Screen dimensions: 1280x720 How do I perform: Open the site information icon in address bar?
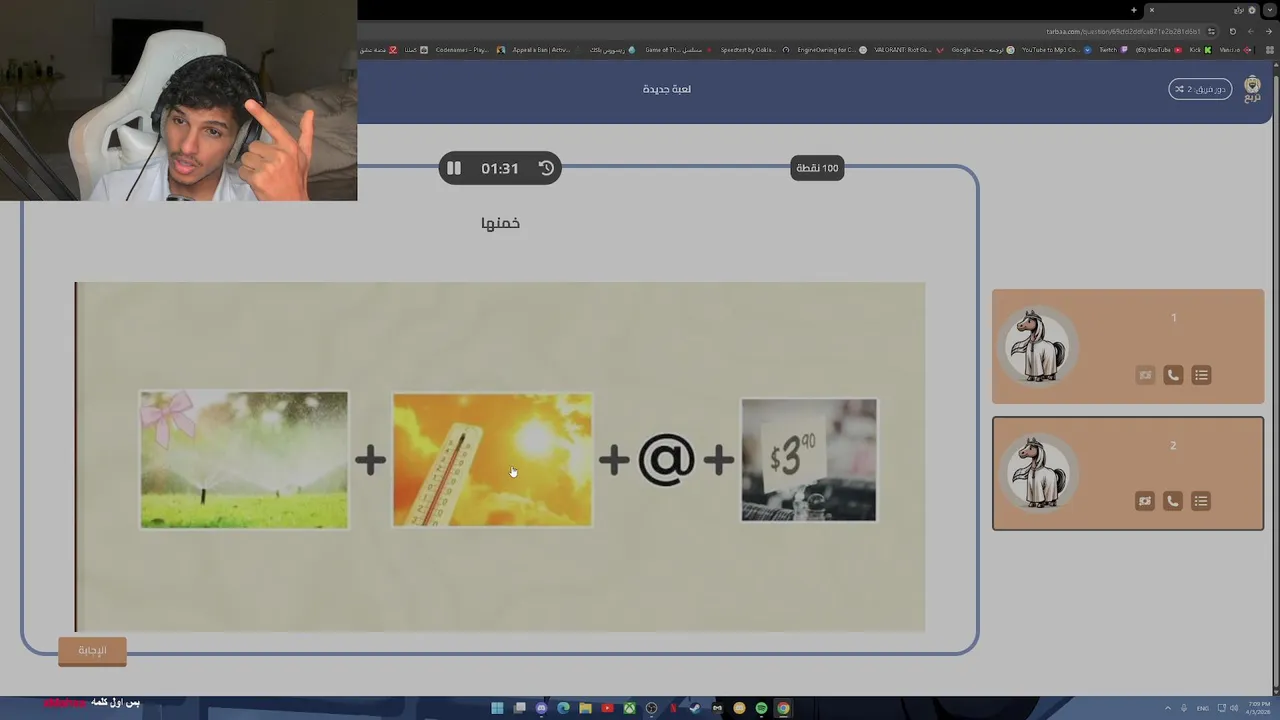1211,31
